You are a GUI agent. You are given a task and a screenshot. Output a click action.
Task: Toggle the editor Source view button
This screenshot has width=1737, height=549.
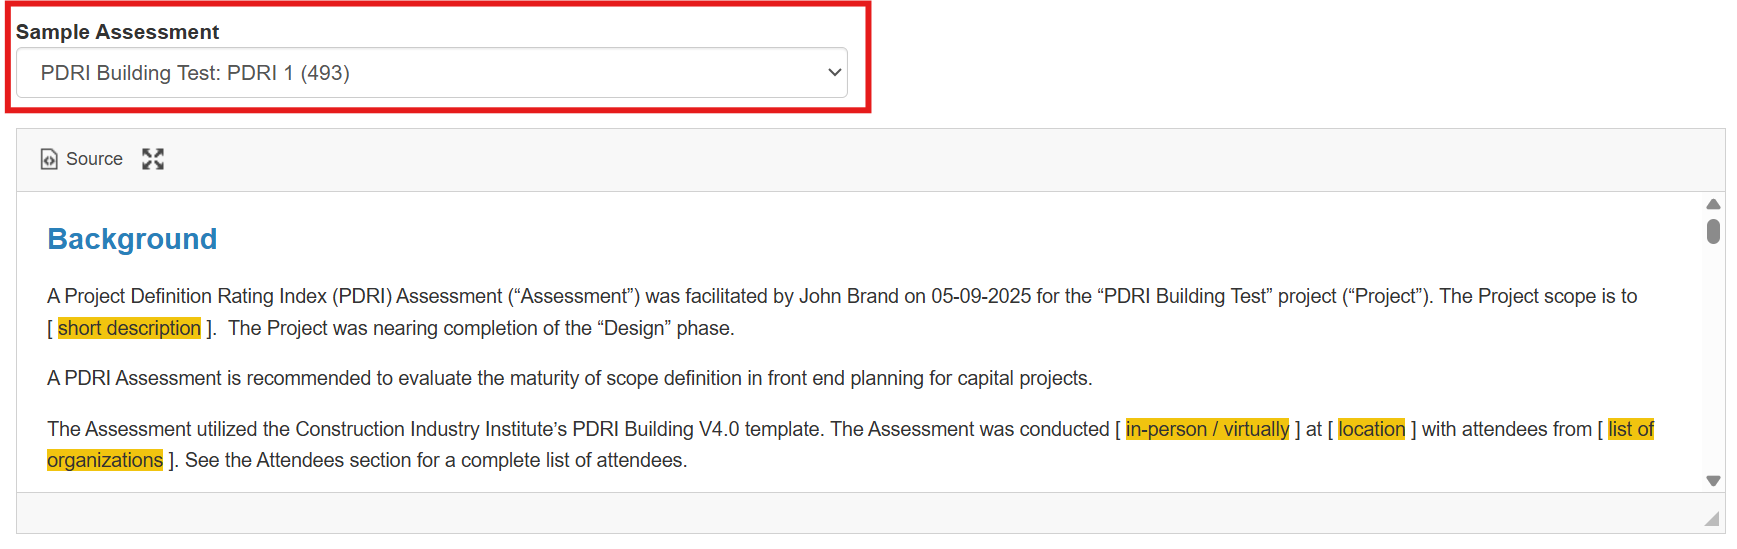point(82,159)
